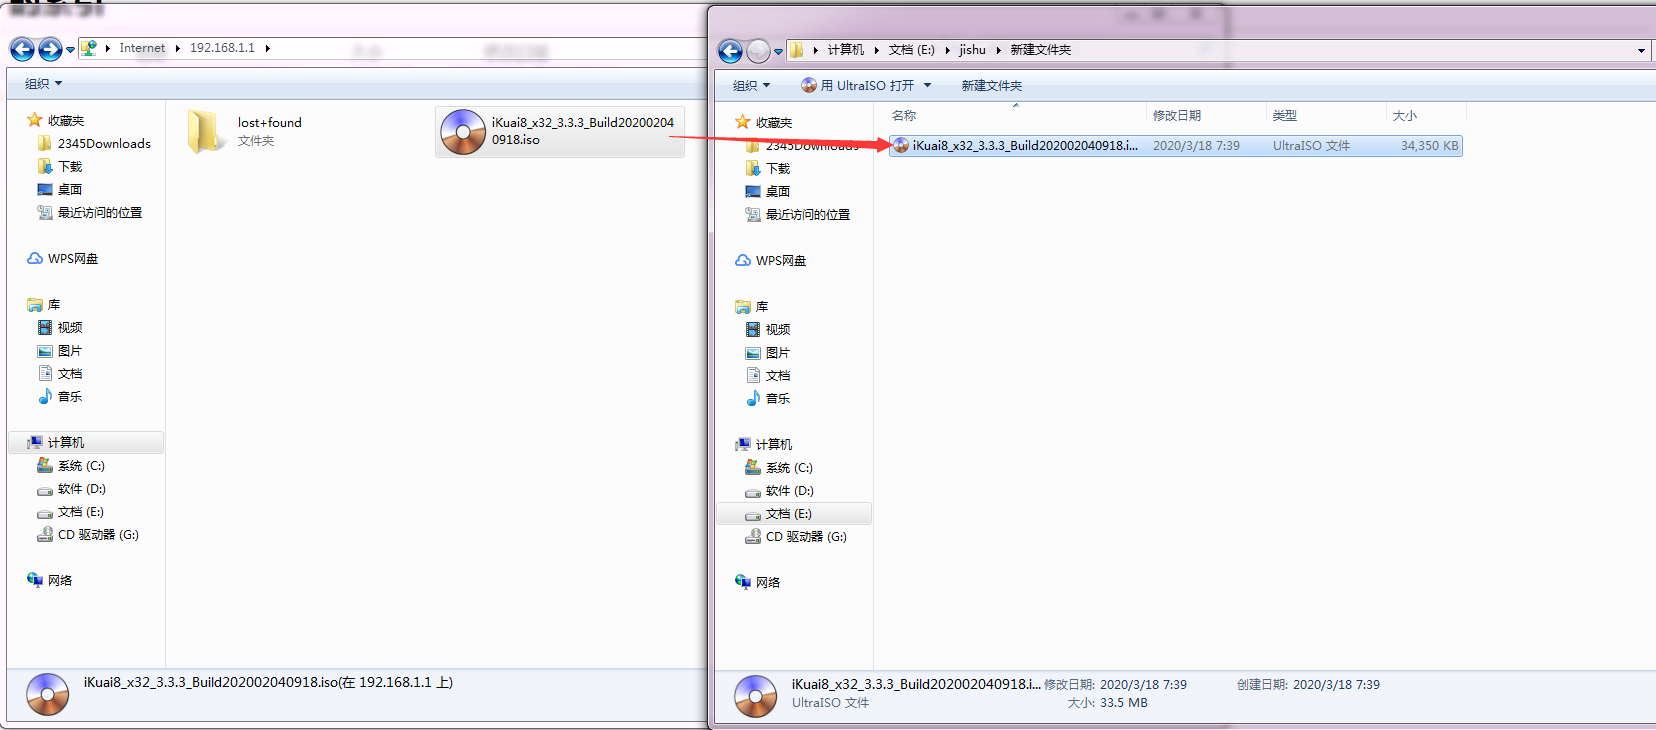This screenshot has height=730, width=1656.
Task: Select 库 in the left window sidebar
Action: click(44, 304)
